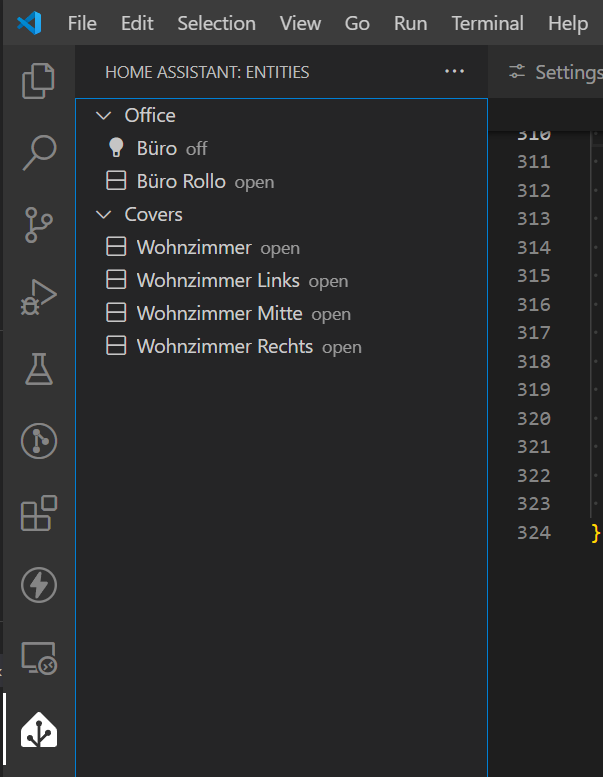The image size is (603, 777).
Task: Click the closing brace on line 324
Action: tap(596, 533)
